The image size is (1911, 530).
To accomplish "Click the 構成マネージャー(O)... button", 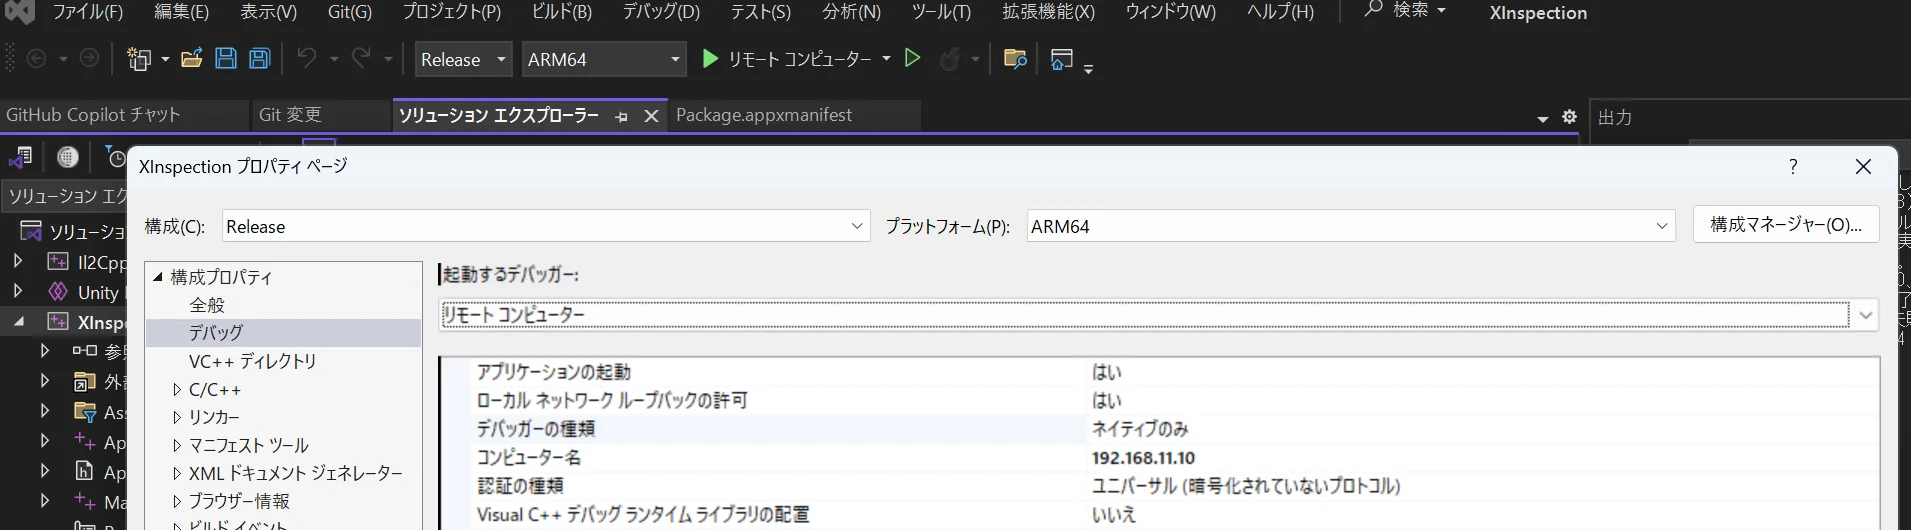I will [1786, 225].
